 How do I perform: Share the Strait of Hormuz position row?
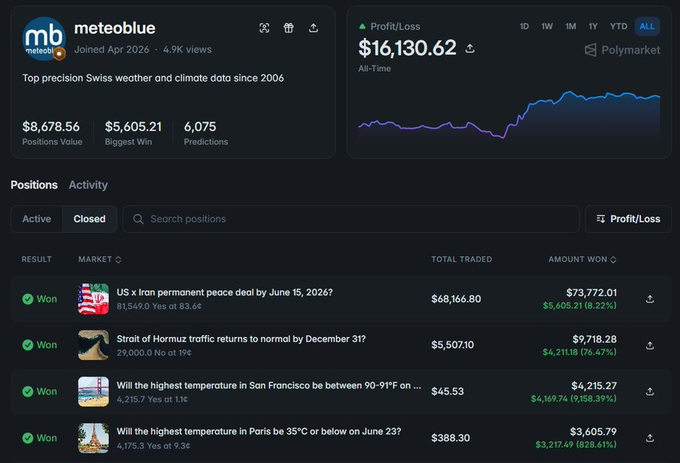pos(650,346)
